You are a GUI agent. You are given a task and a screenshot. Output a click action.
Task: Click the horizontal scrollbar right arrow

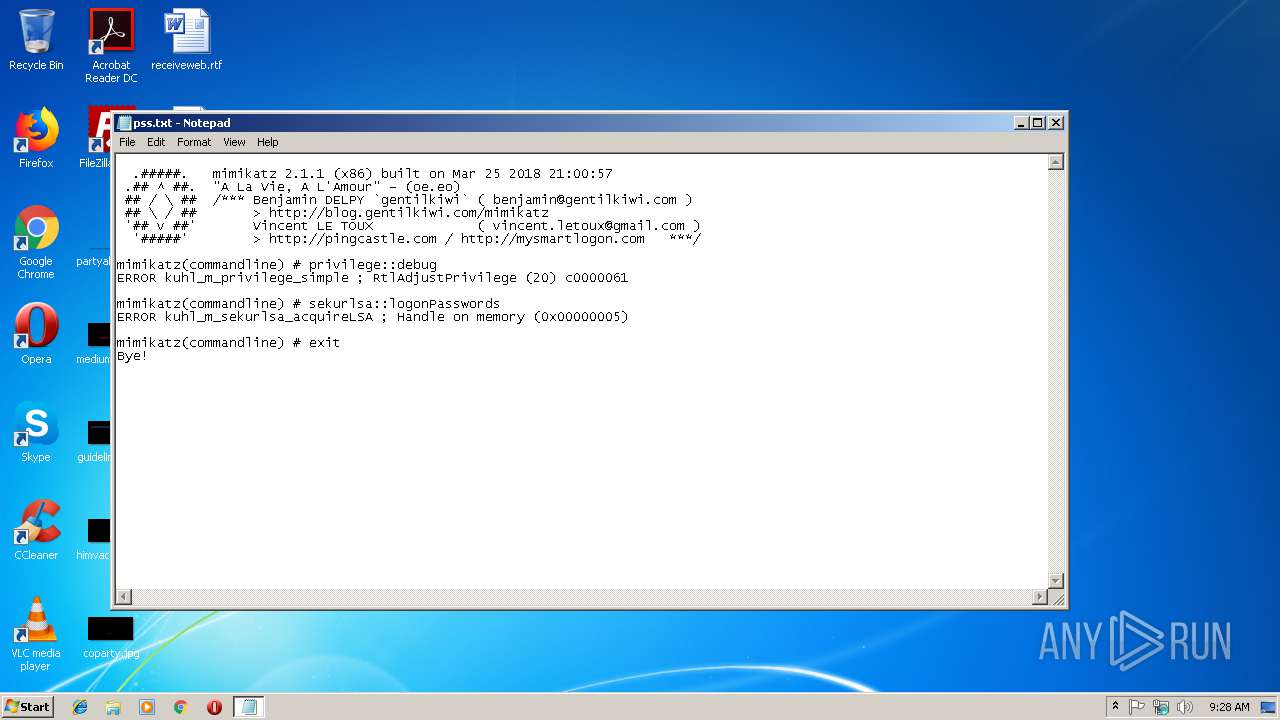1039,597
